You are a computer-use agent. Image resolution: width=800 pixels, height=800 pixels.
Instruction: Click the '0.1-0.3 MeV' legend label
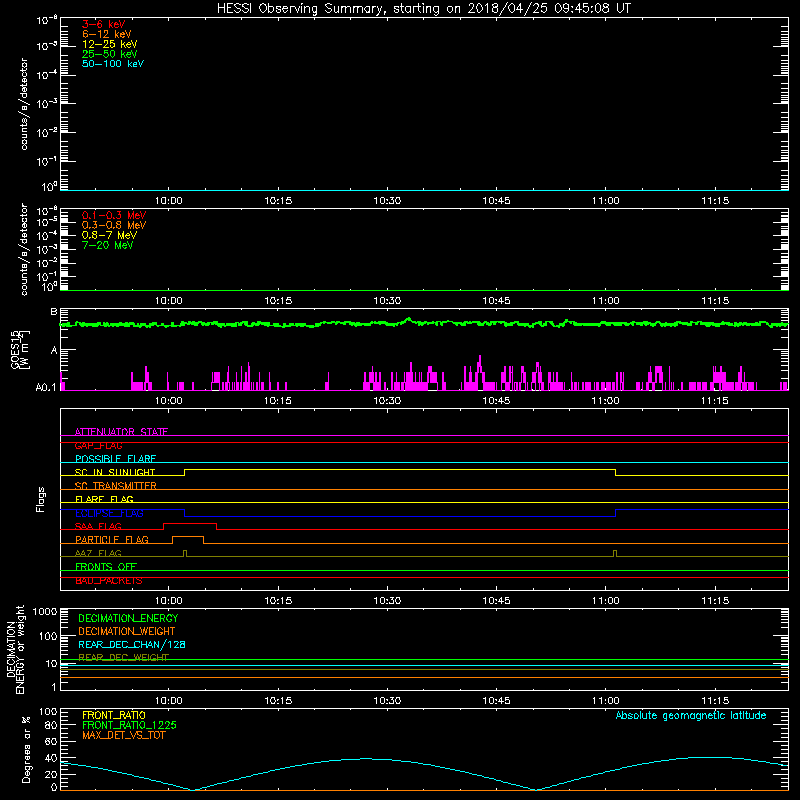[114, 215]
